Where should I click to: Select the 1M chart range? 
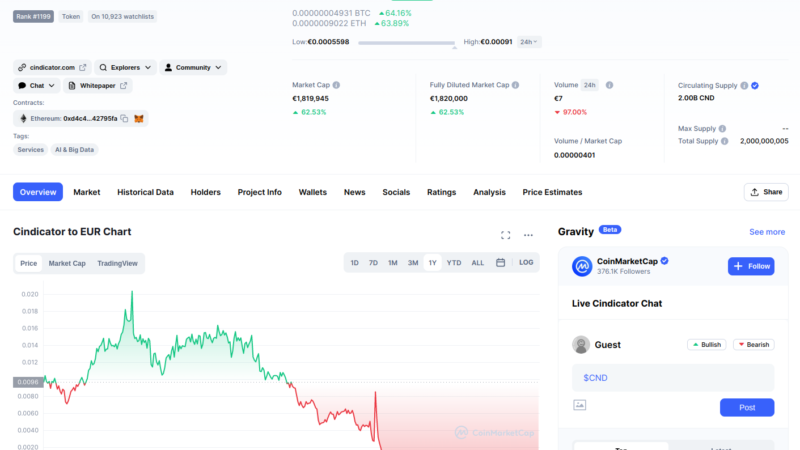pyautogui.click(x=393, y=263)
